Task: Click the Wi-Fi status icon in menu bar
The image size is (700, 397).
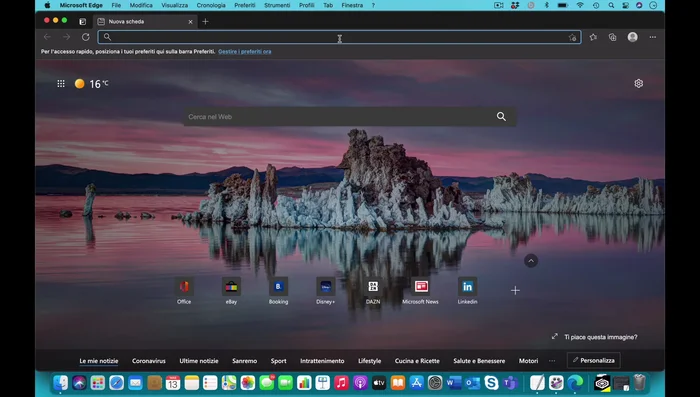Action: tap(580, 5)
